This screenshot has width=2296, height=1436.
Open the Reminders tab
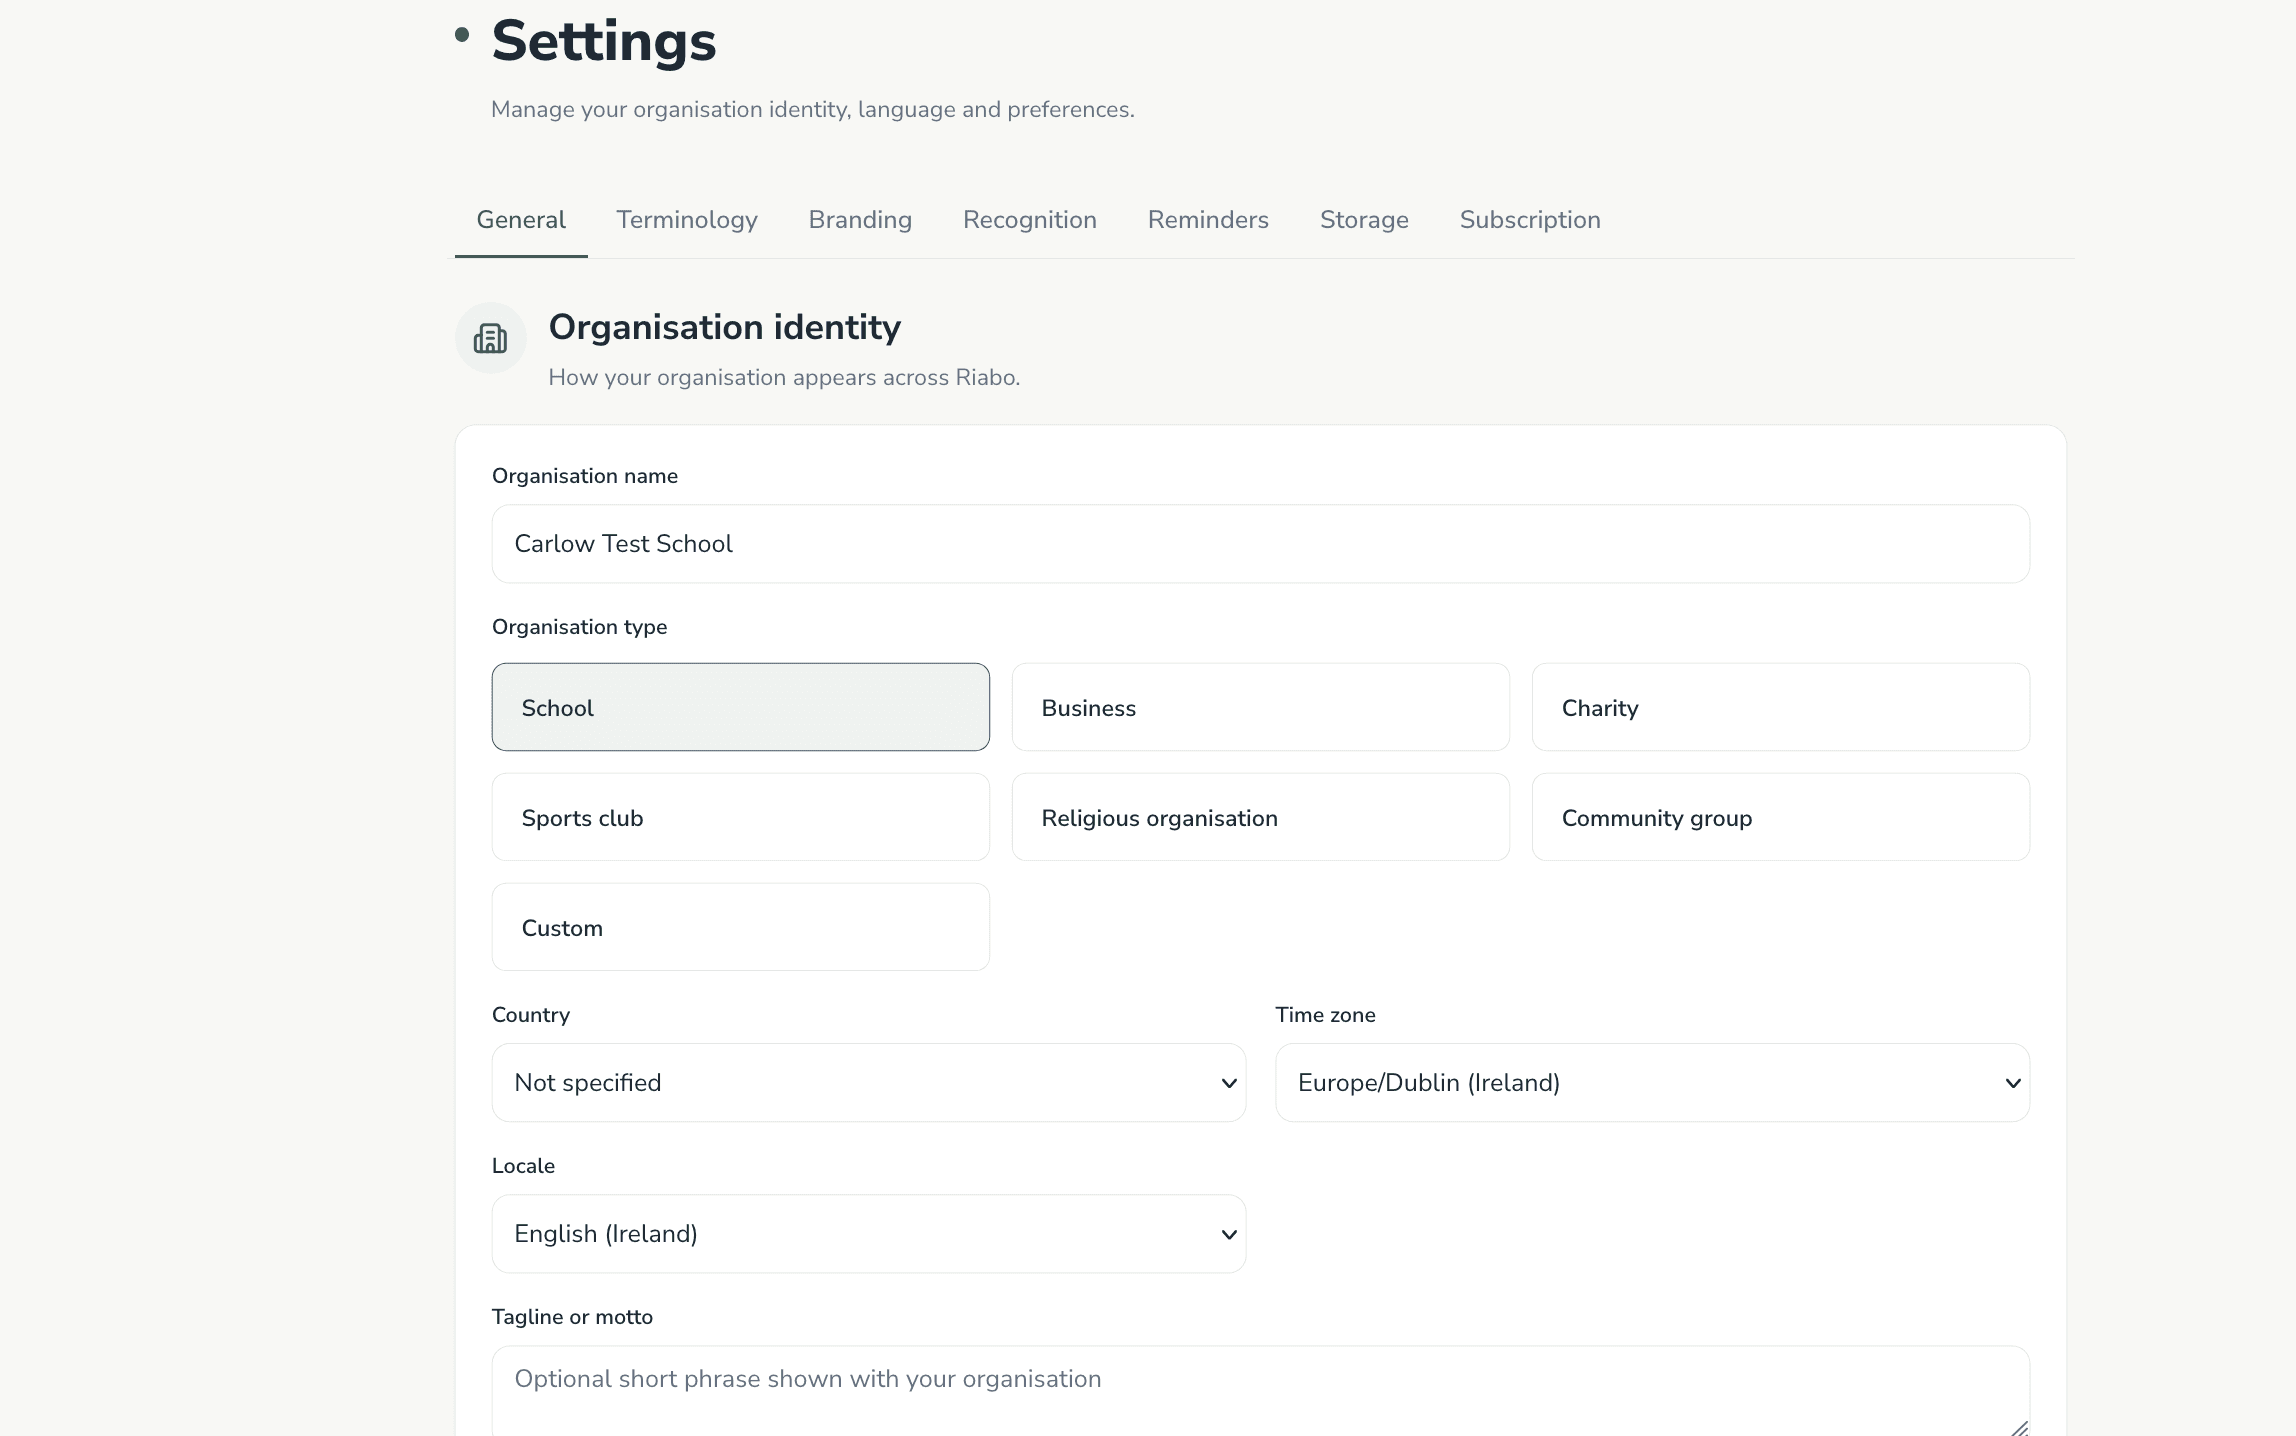[x=1208, y=220]
